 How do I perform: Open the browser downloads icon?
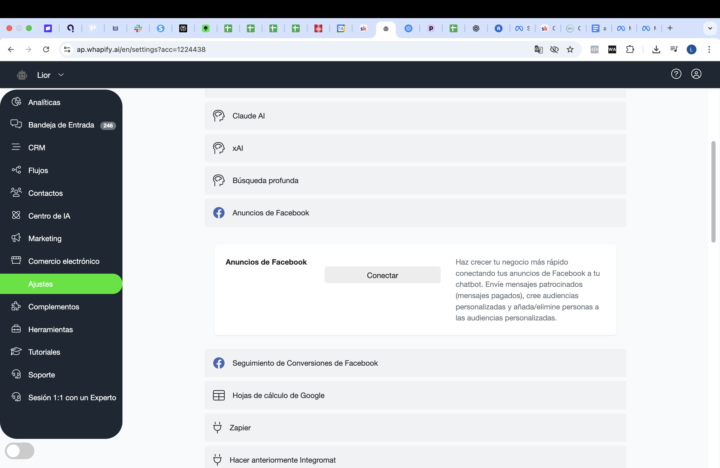pyautogui.click(x=656, y=49)
